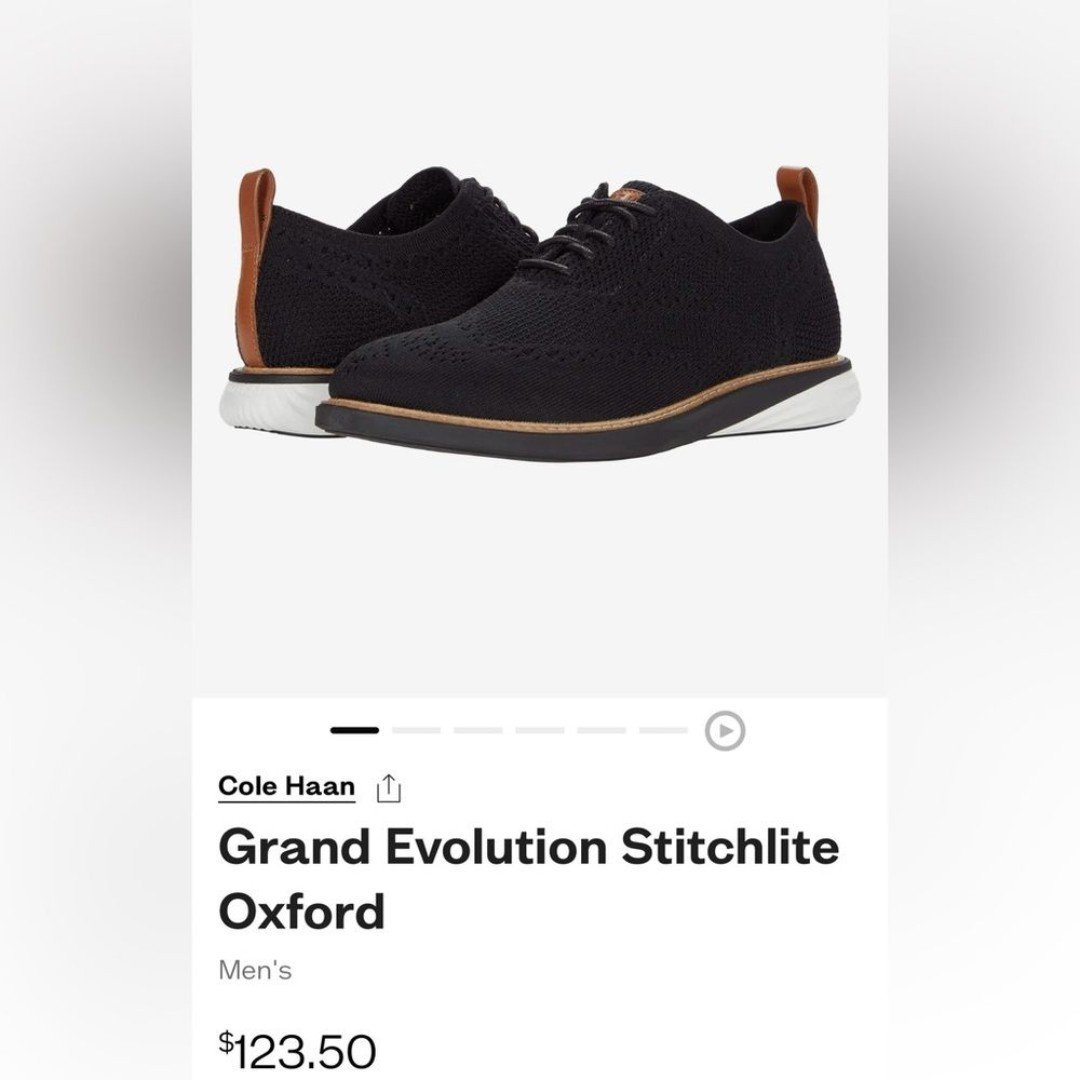Click the Grand Evolution Stitchlite Oxford title
Screen dimensions: 1080x1080
point(528,879)
